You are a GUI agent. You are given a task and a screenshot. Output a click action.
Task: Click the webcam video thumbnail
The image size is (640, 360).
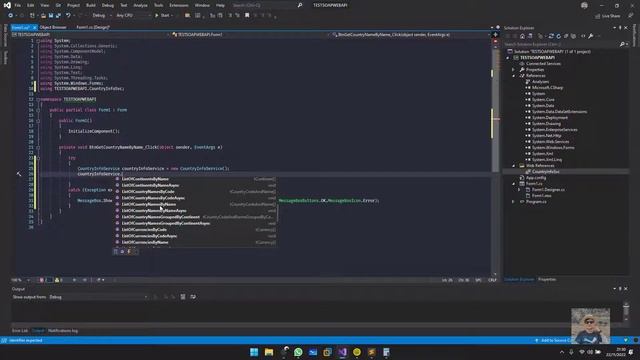pyautogui.click(x=590, y=326)
